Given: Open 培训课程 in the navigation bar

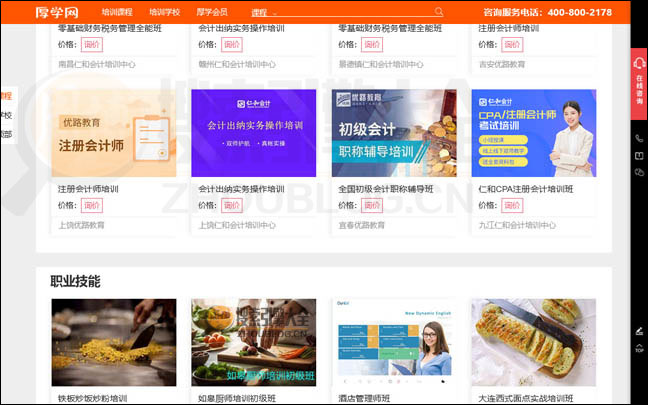Looking at the screenshot, I should [x=117, y=12].
